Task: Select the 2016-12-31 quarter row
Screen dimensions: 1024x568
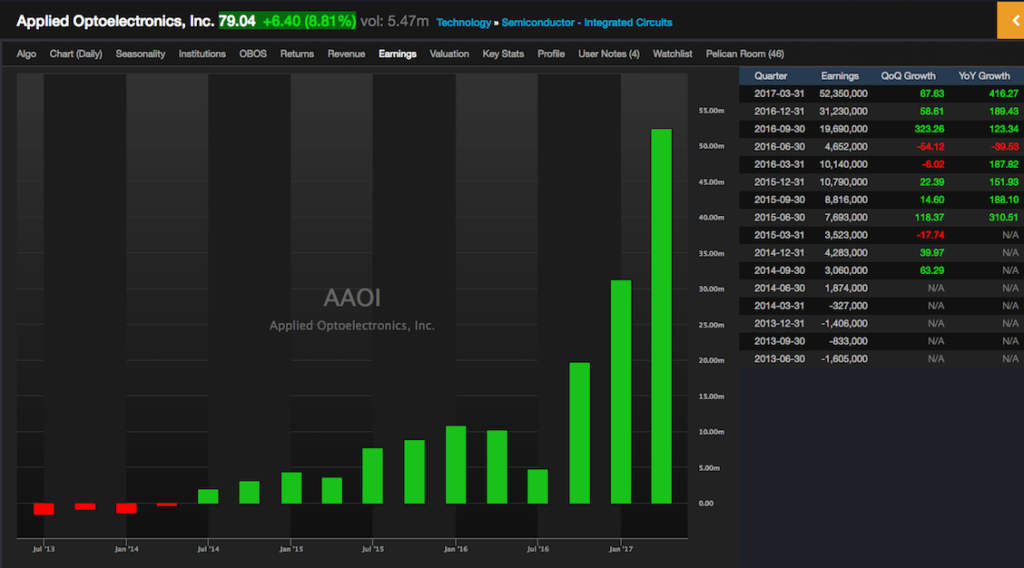Action: point(882,111)
